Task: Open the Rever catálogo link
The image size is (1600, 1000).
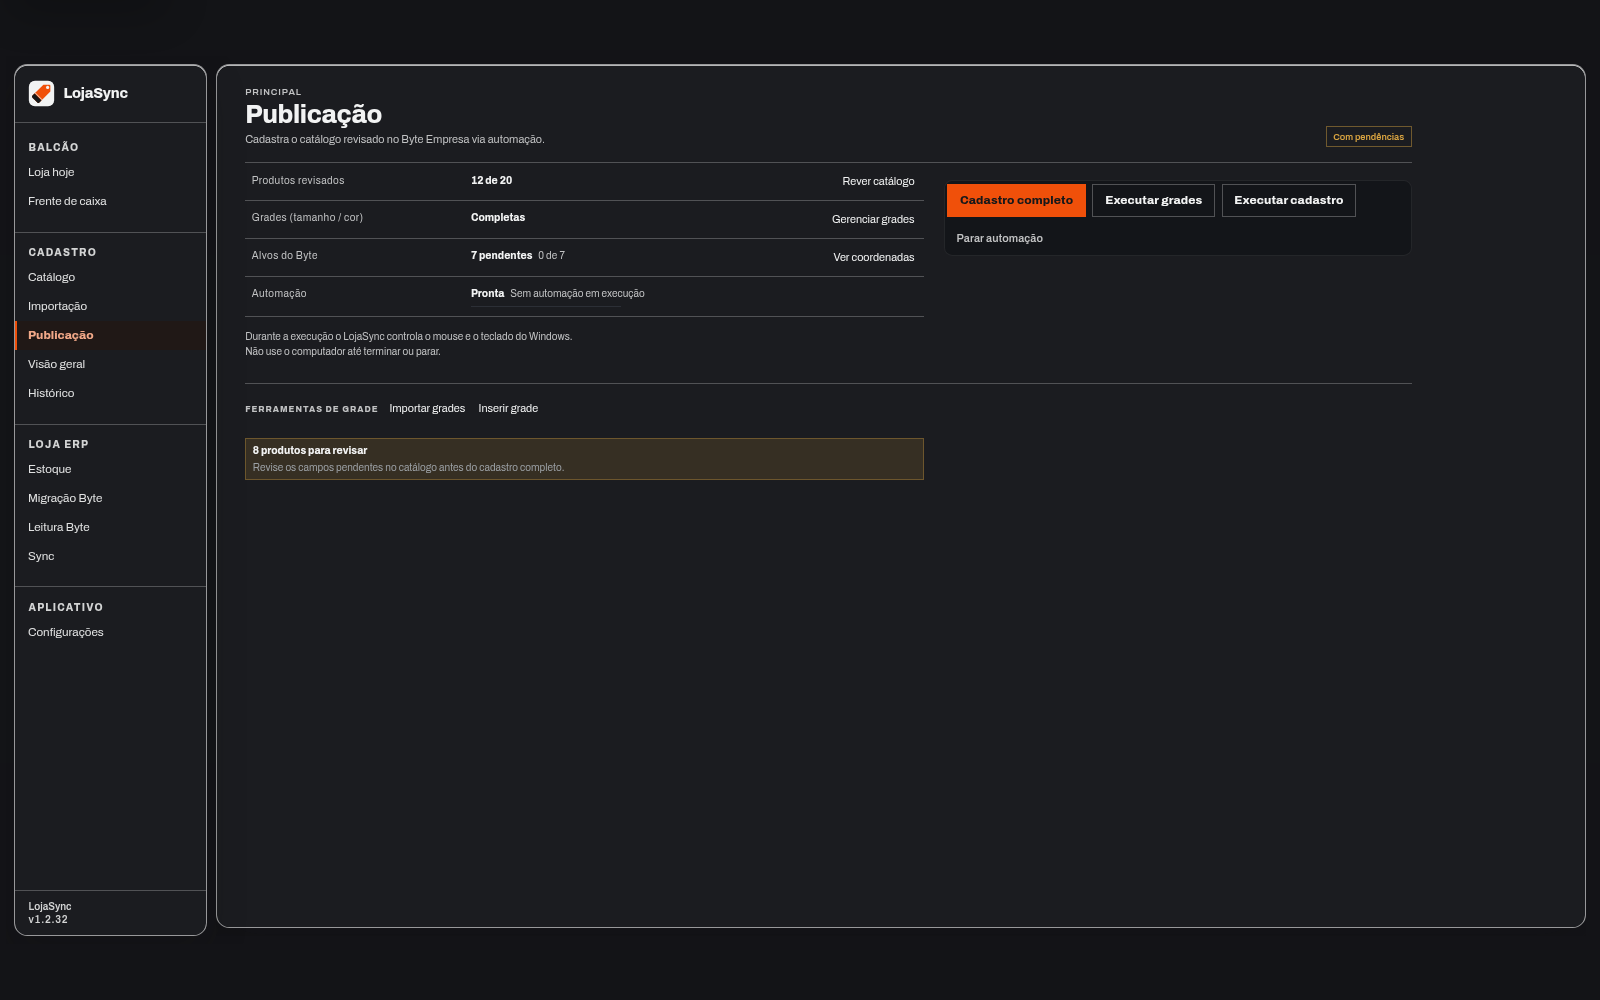Action: point(878,181)
